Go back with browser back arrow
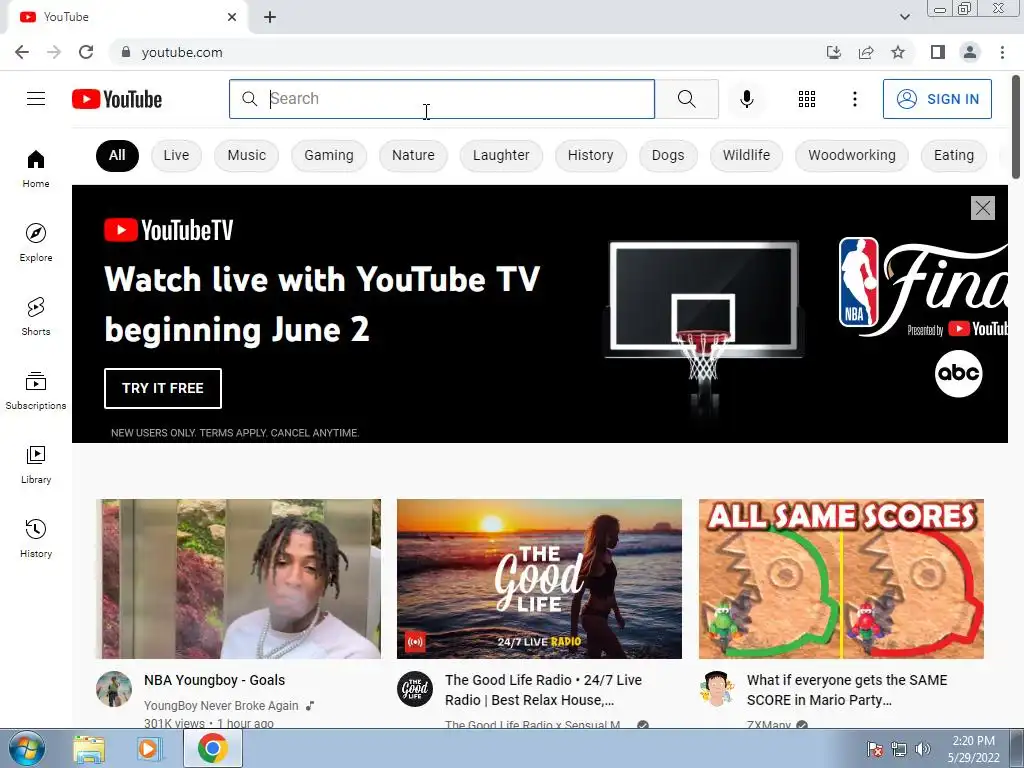Image resolution: width=1024 pixels, height=768 pixels. point(22,52)
